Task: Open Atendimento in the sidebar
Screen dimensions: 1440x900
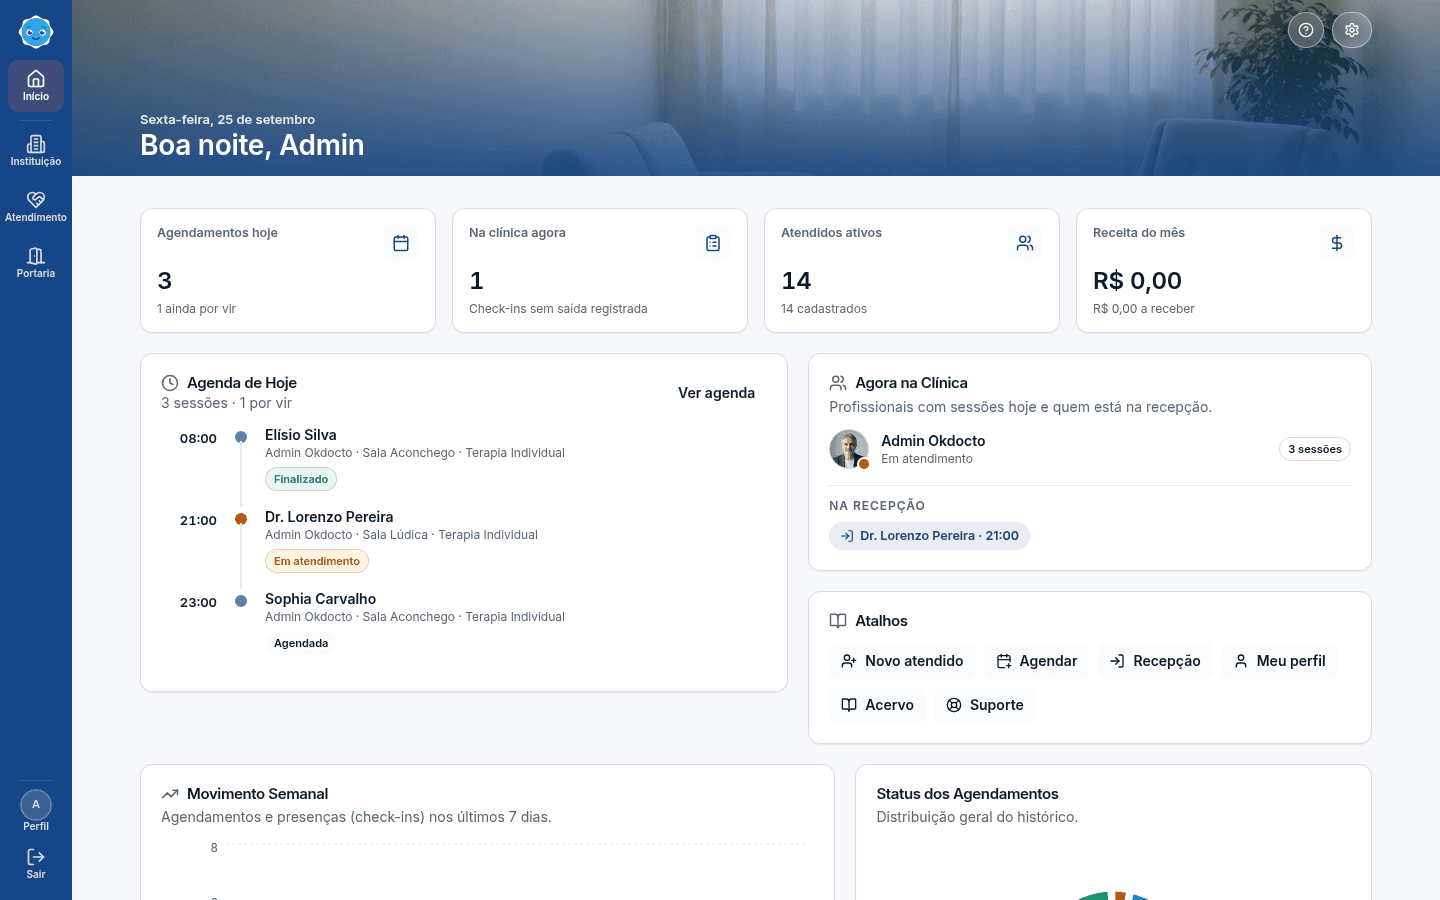Action: click(36, 207)
